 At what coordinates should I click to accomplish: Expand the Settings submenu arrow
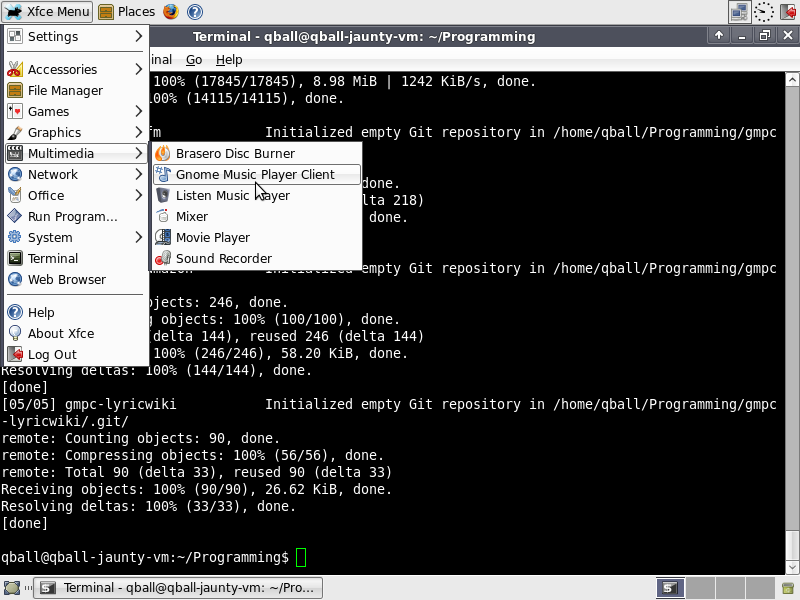139,36
